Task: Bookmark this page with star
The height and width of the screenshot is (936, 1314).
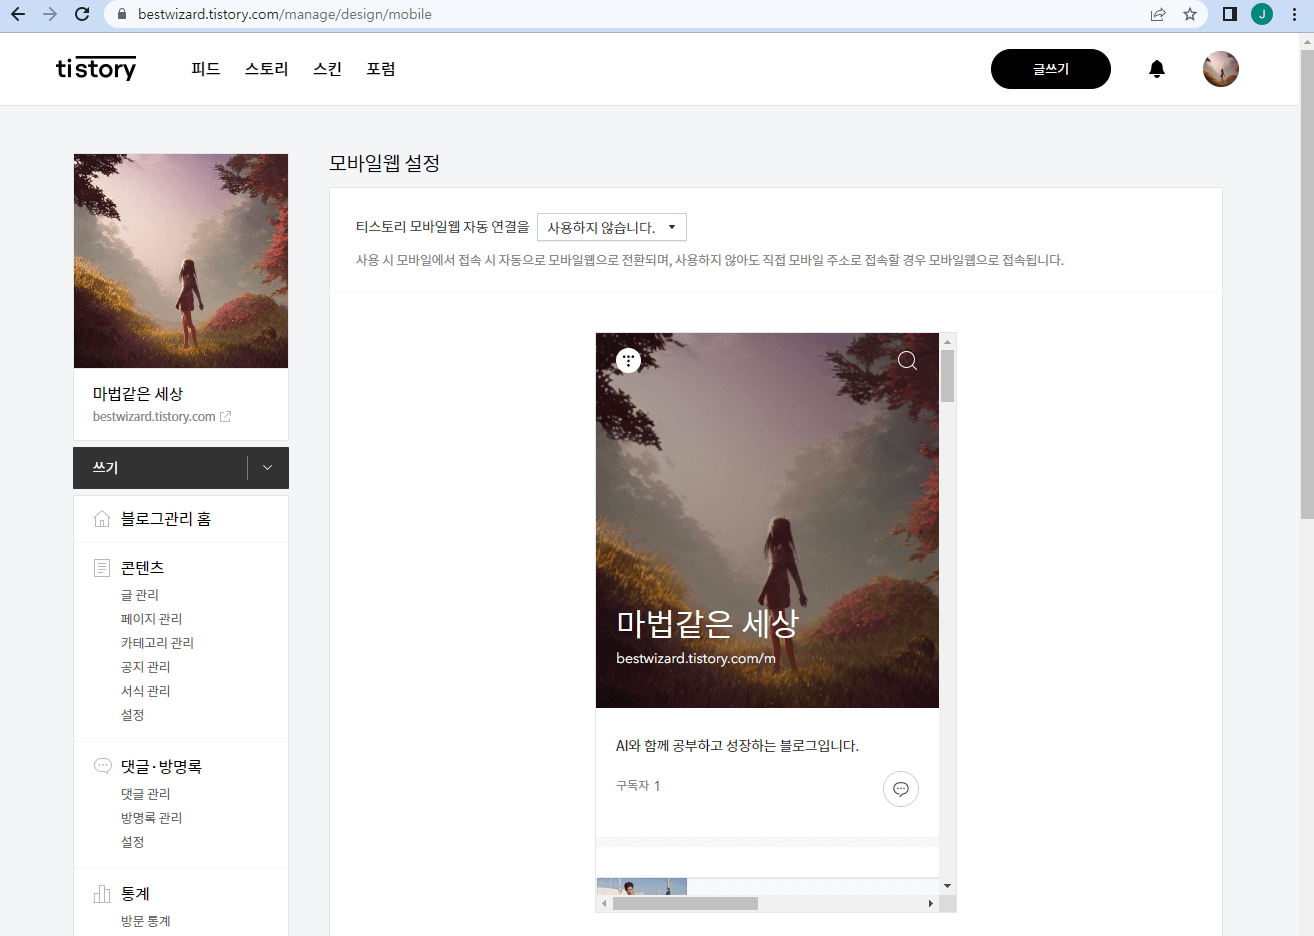Action: click(x=1190, y=14)
